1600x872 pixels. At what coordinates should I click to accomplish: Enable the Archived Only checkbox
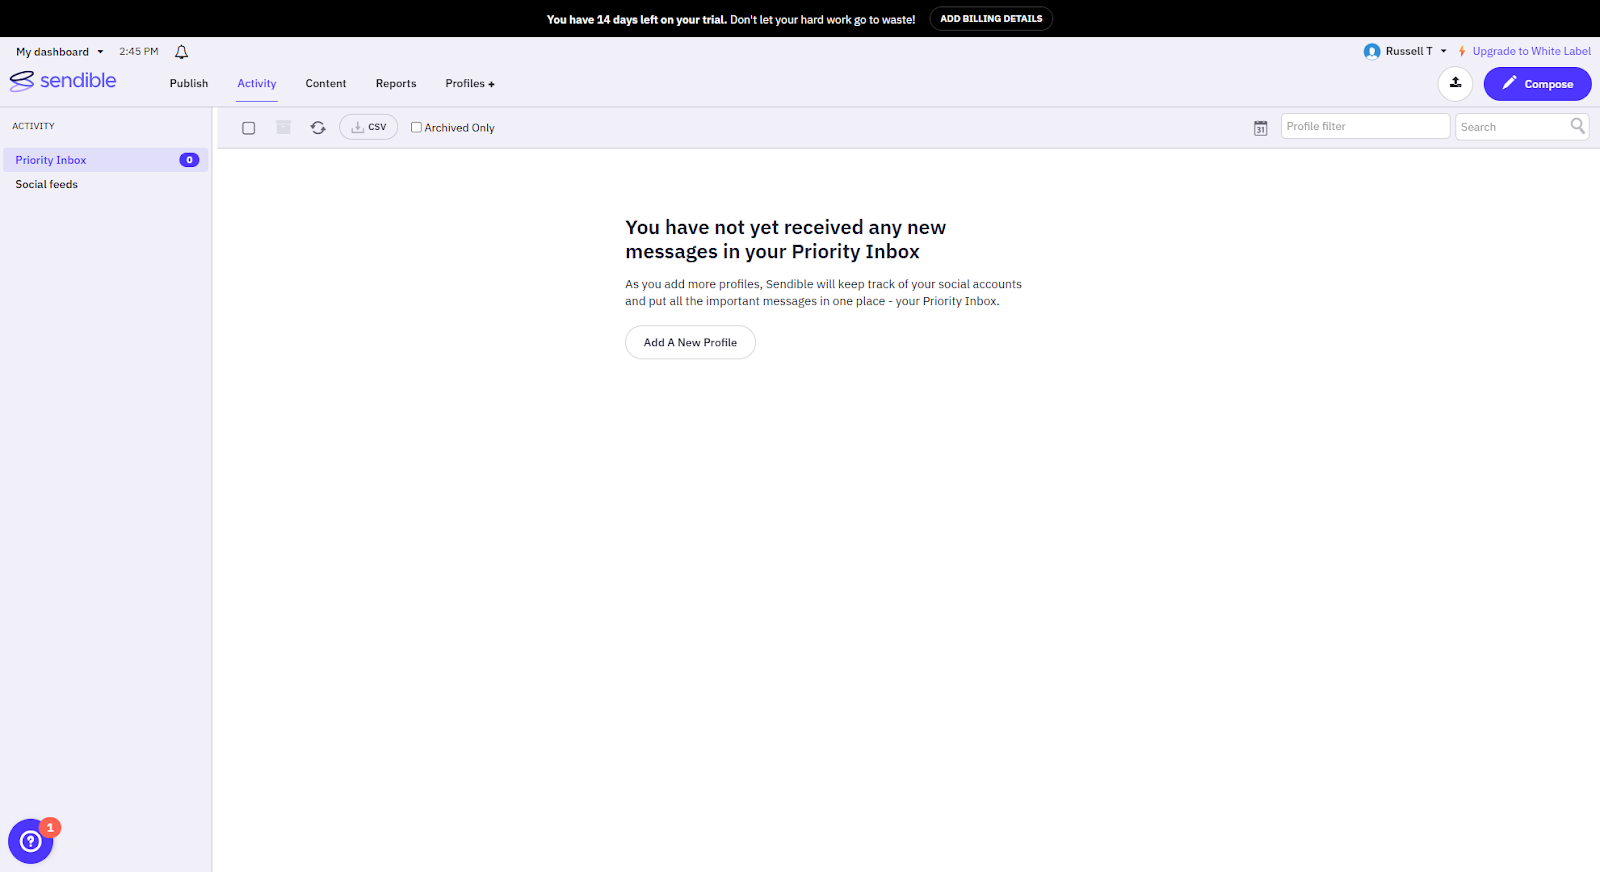coord(417,128)
